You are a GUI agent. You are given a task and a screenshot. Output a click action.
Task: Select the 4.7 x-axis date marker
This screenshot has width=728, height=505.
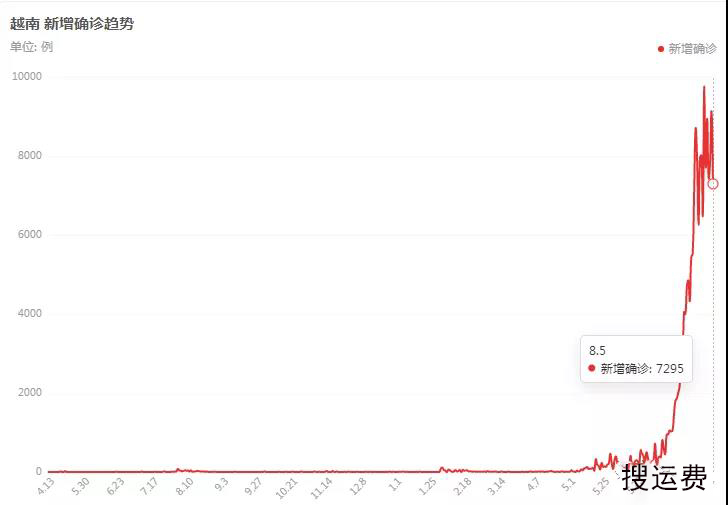click(x=534, y=488)
